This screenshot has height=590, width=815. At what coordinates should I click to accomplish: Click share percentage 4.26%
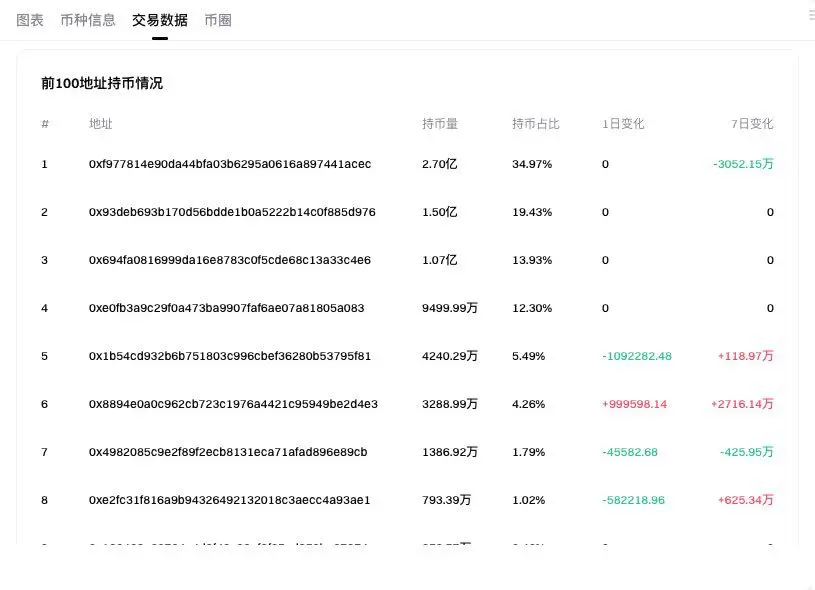pyautogui.click(x=529, y=404)
